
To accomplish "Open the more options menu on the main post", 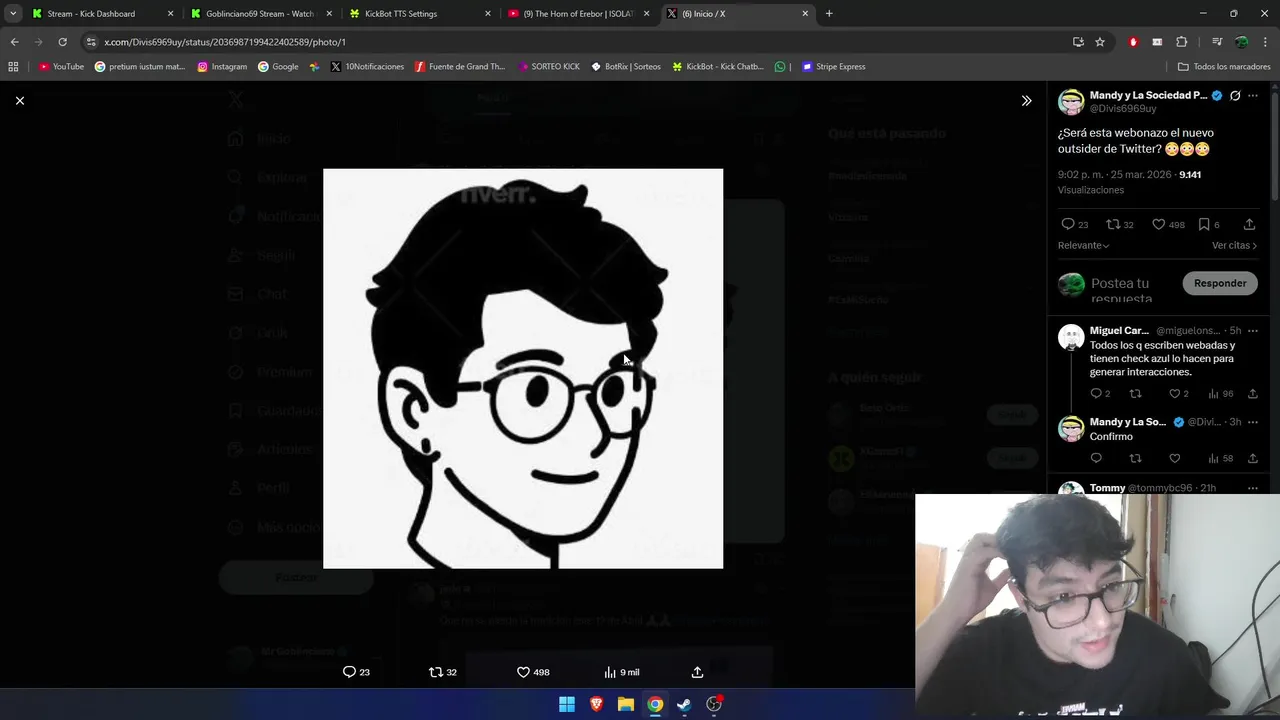I will (x=1253, y=96).
